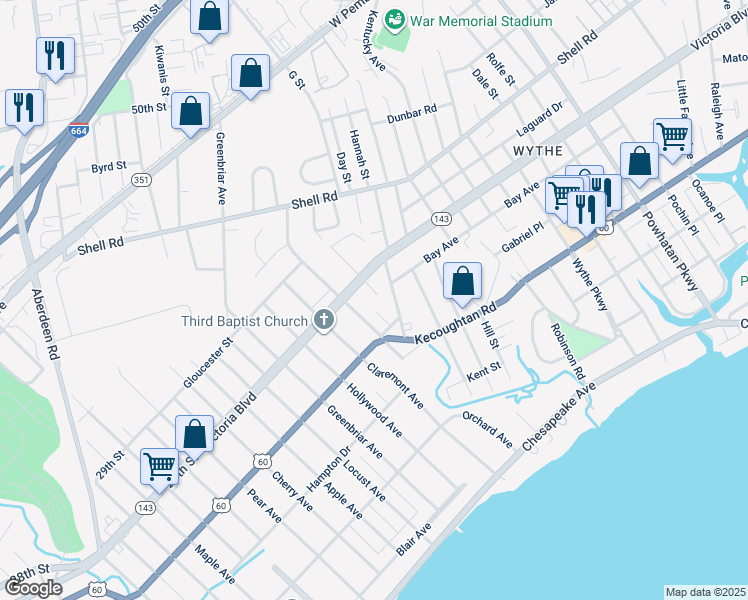The image size is (748, 600).
Task: Click the Third Baptist Church label
Action: 244,321
